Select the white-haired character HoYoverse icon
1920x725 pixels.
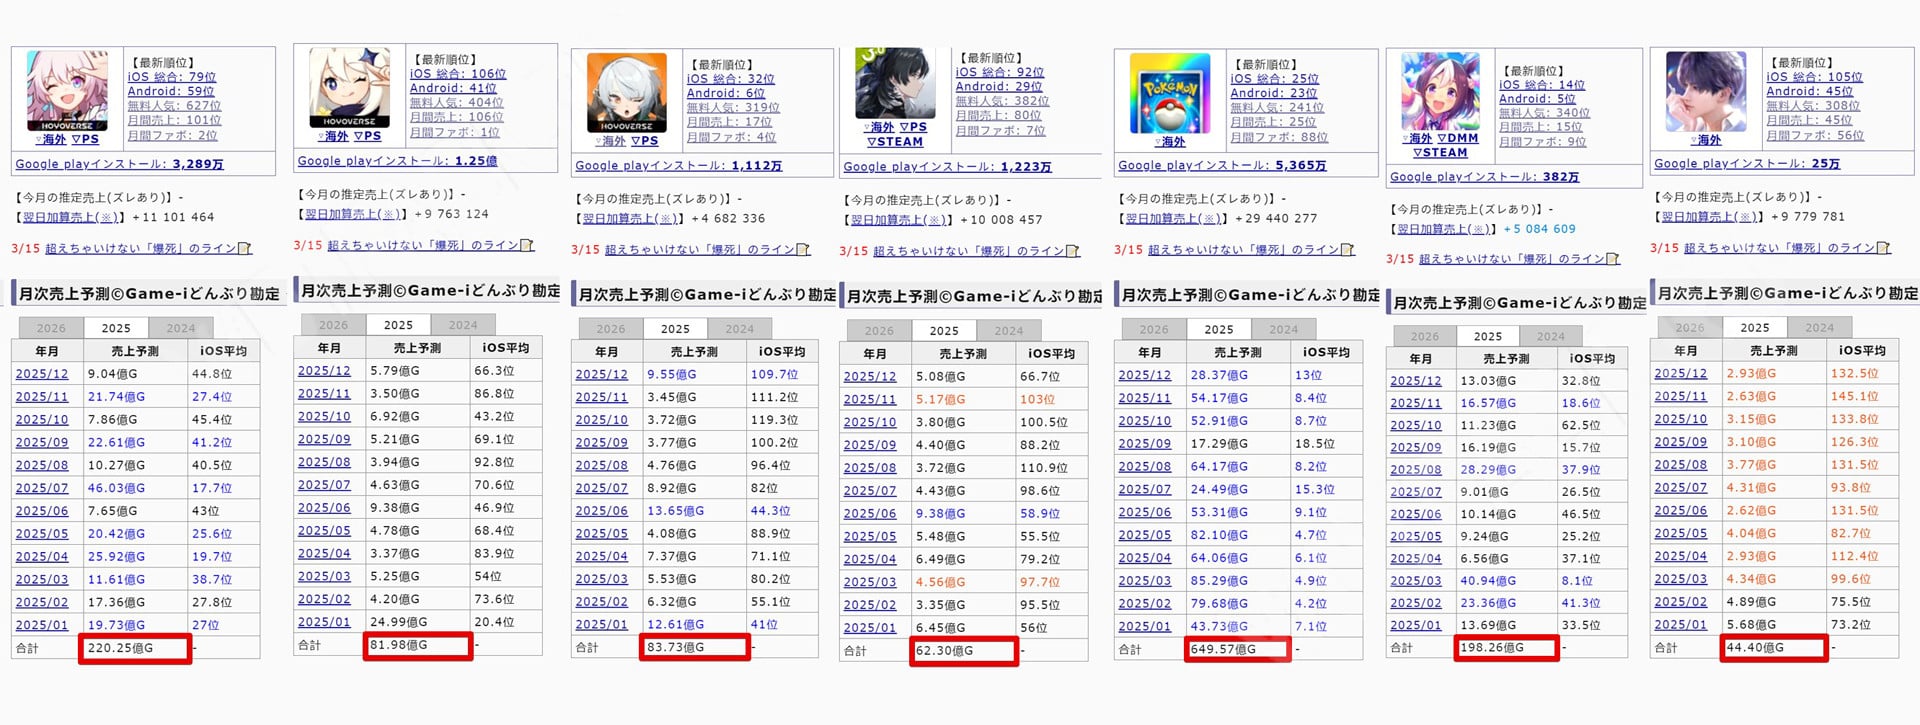pos(626,93)
